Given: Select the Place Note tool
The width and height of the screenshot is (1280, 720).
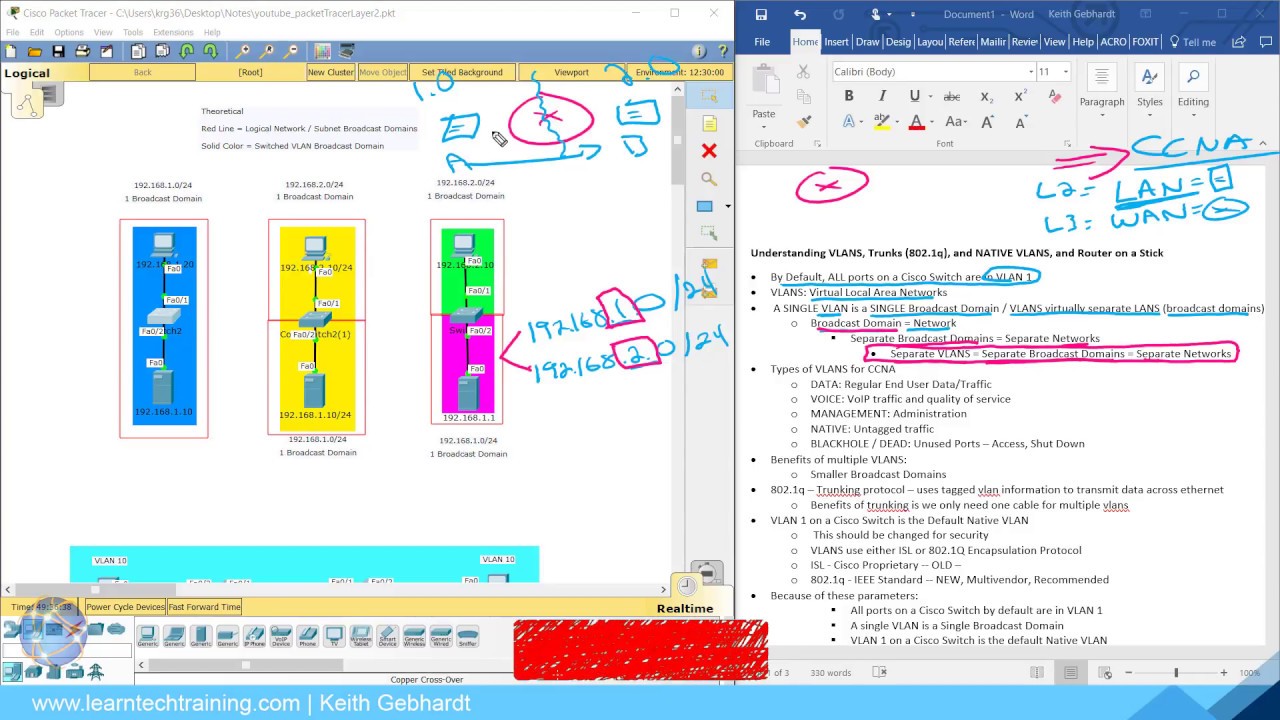Looking at the screenshot, I should tap(709, 124).
